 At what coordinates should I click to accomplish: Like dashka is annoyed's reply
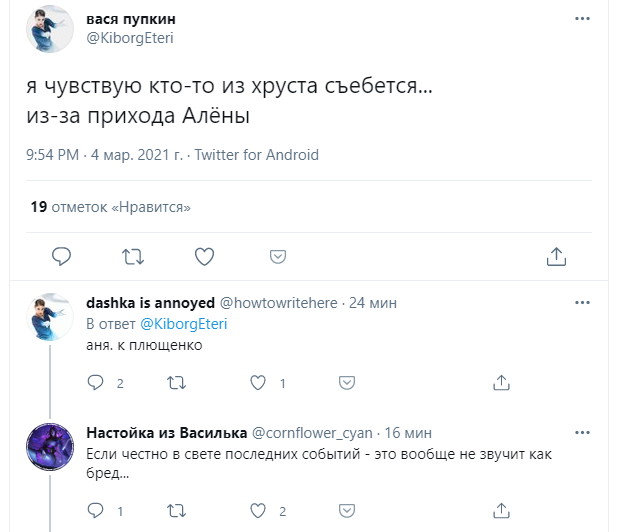coord(257,383)
